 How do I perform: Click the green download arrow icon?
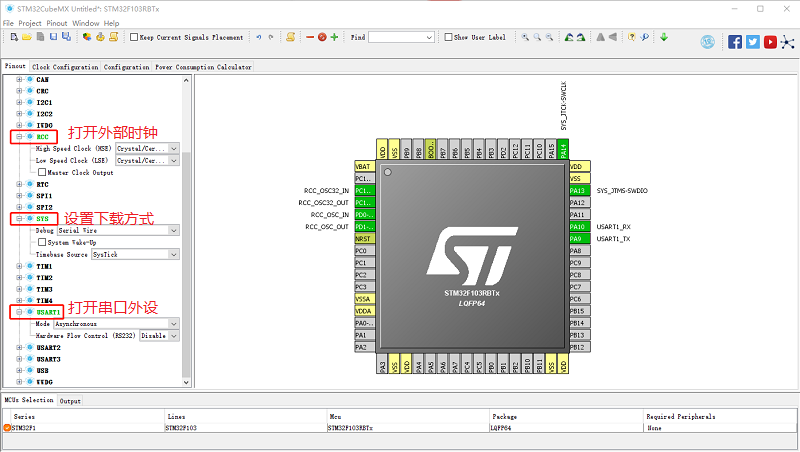[664, 38]
